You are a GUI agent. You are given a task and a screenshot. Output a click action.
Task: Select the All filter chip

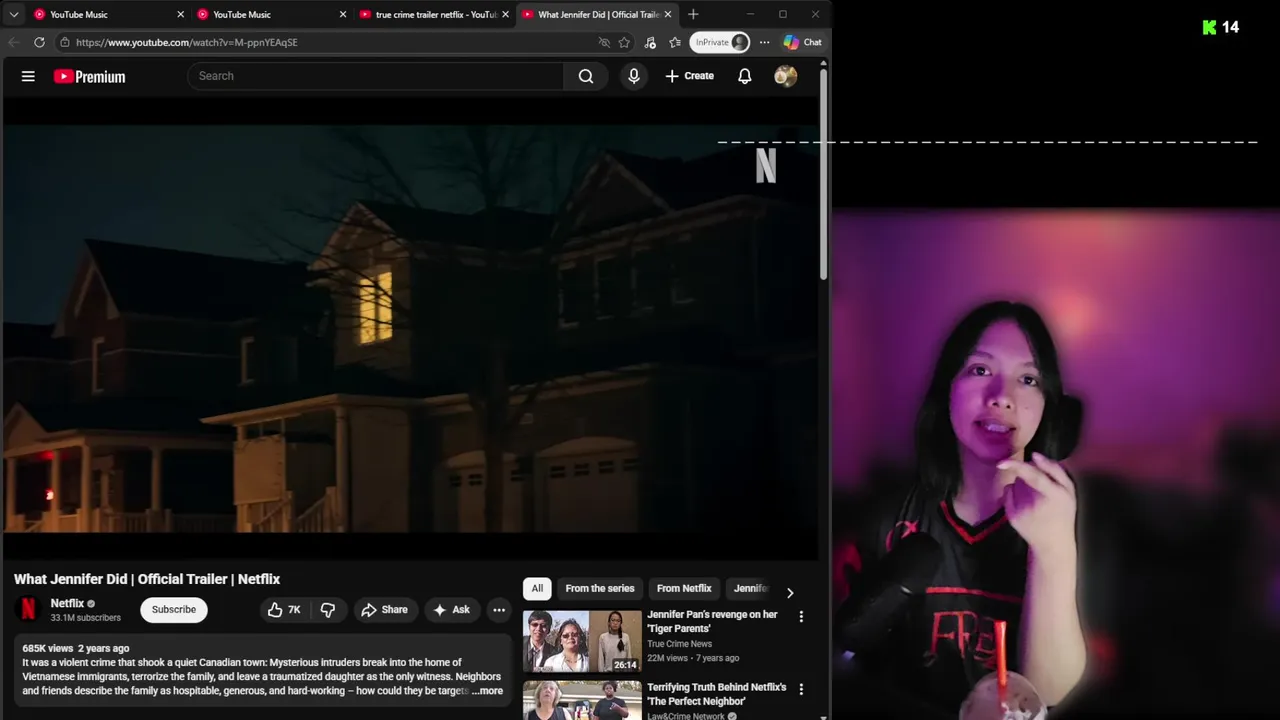click(537, 589)
